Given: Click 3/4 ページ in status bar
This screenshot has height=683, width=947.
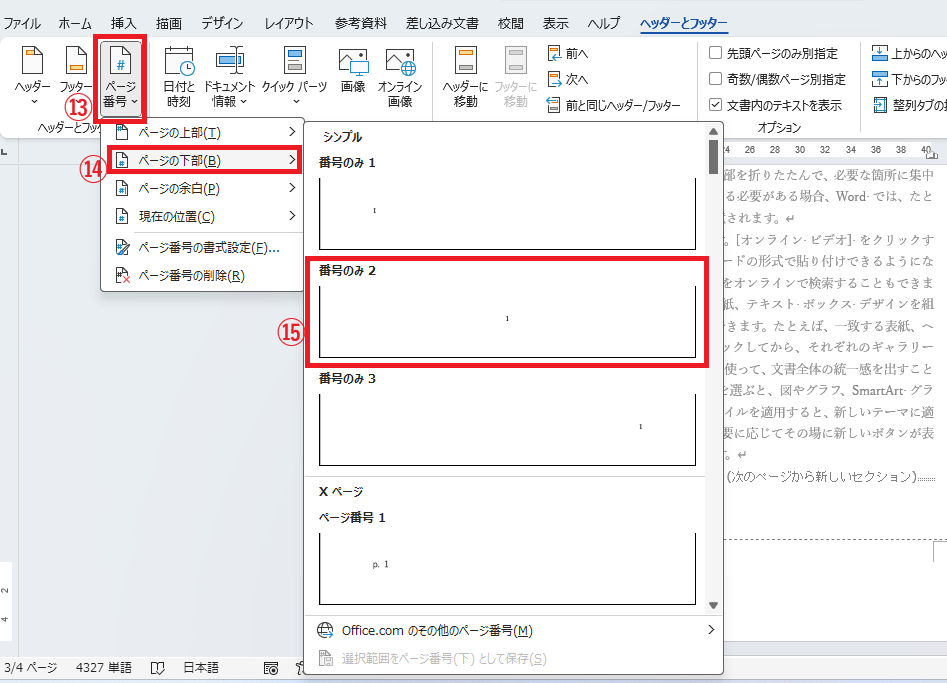Looking at the screenshot, I should tap(30, 668).
